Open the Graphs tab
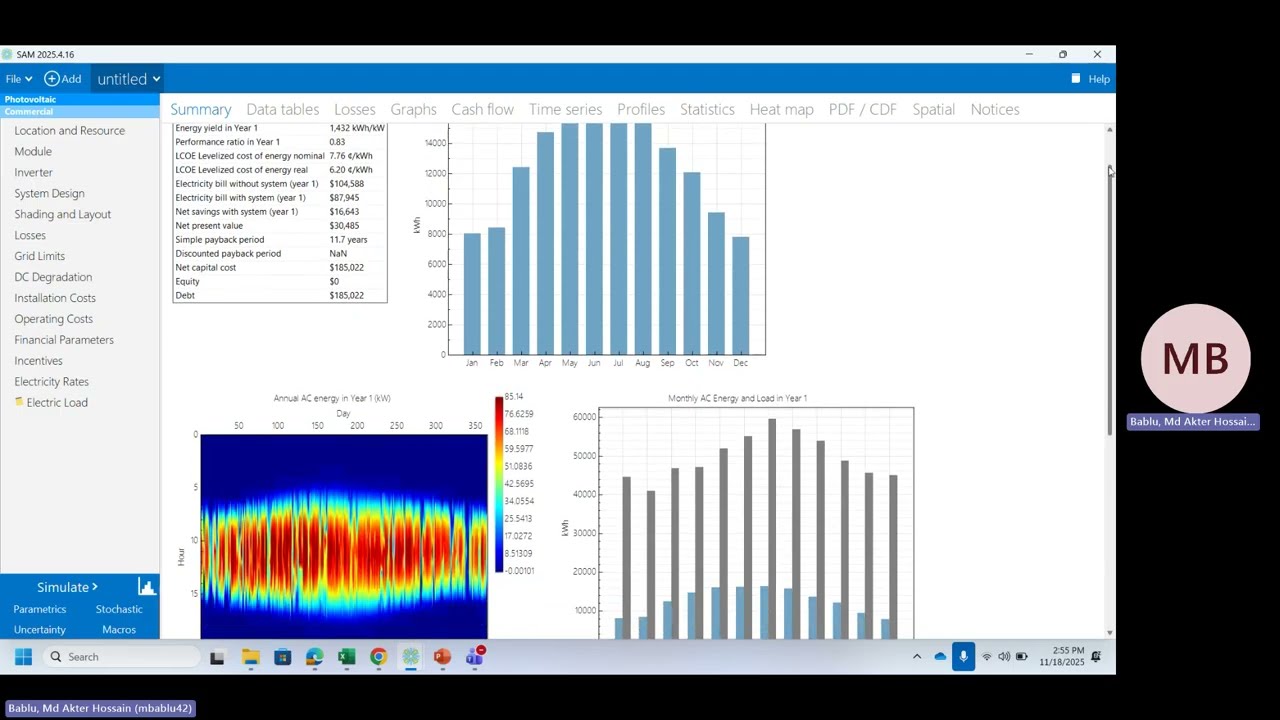Viewport: 1280px width, 720px height. [x=413, y=109]
